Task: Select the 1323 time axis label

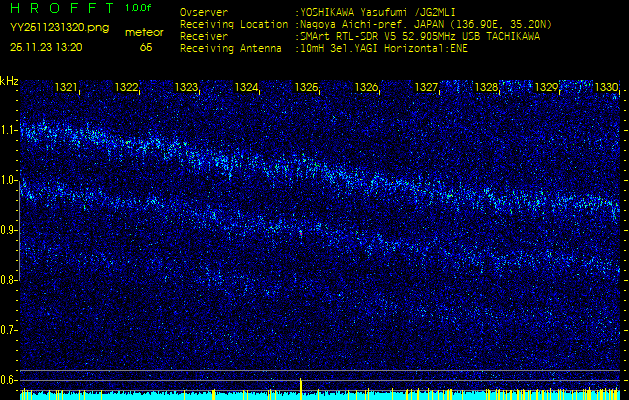Action: [x=186, y=88]
